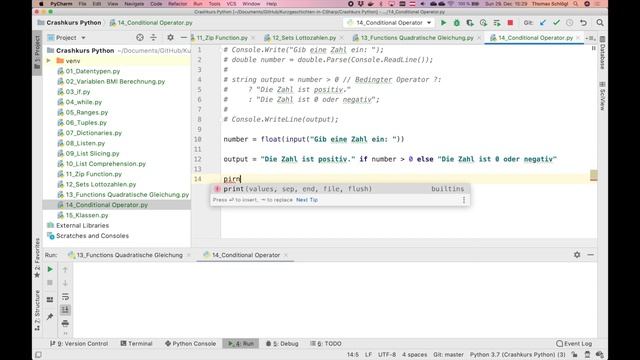This screenshot has height=360, width=640.
Task: Select 13_Functions Quadratische Gleichung run tab
Action: click(129, 255)
